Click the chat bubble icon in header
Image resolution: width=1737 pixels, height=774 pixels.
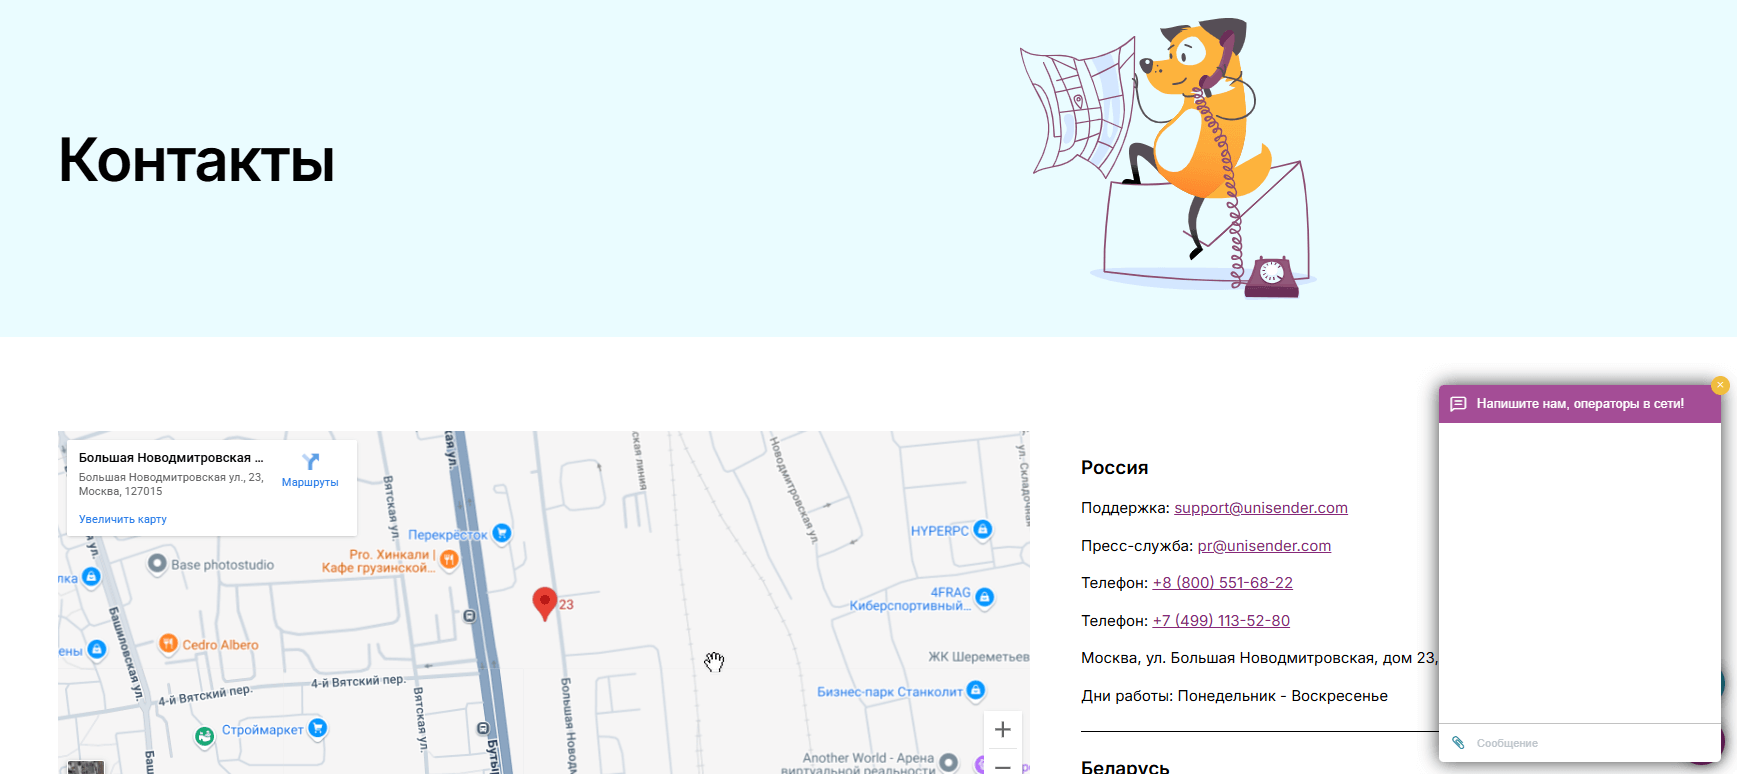(1458, 404)
